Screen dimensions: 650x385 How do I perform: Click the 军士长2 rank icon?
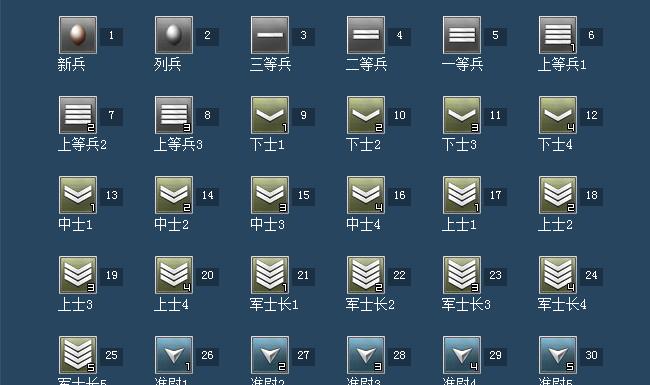(x=366, y=275)
